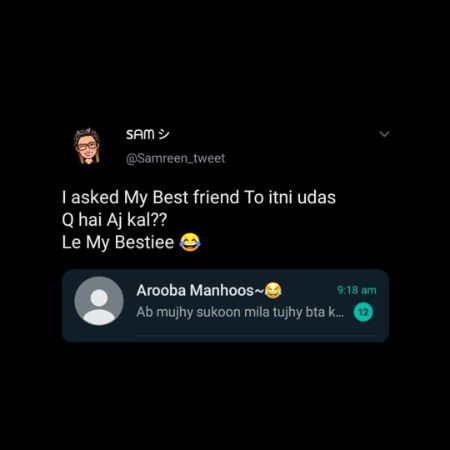Image resolution: width=450 pixels, height=450 pixels.
Task: Open the SAM display name profile
Action: (140, 134)
